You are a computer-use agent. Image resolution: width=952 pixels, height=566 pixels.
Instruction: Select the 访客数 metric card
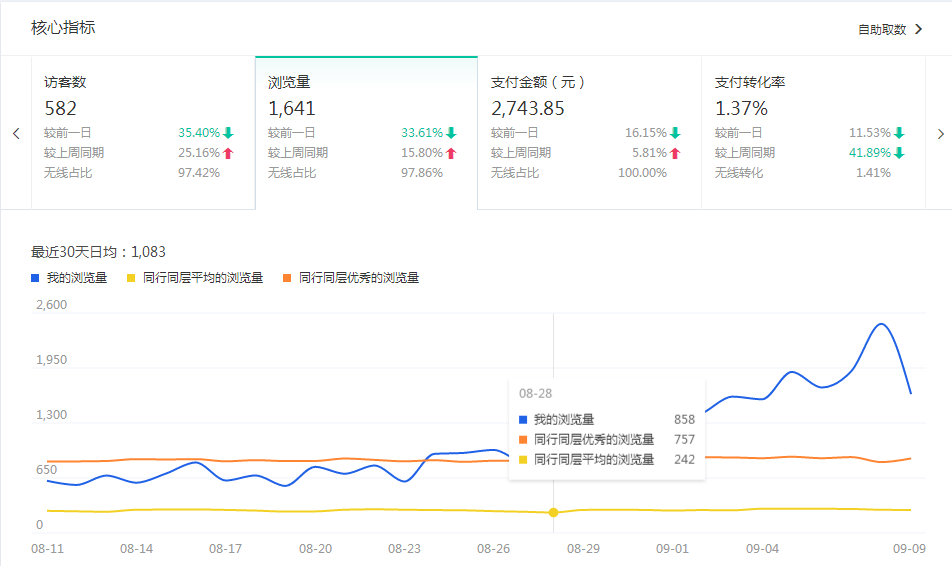(x=143, y=132)
